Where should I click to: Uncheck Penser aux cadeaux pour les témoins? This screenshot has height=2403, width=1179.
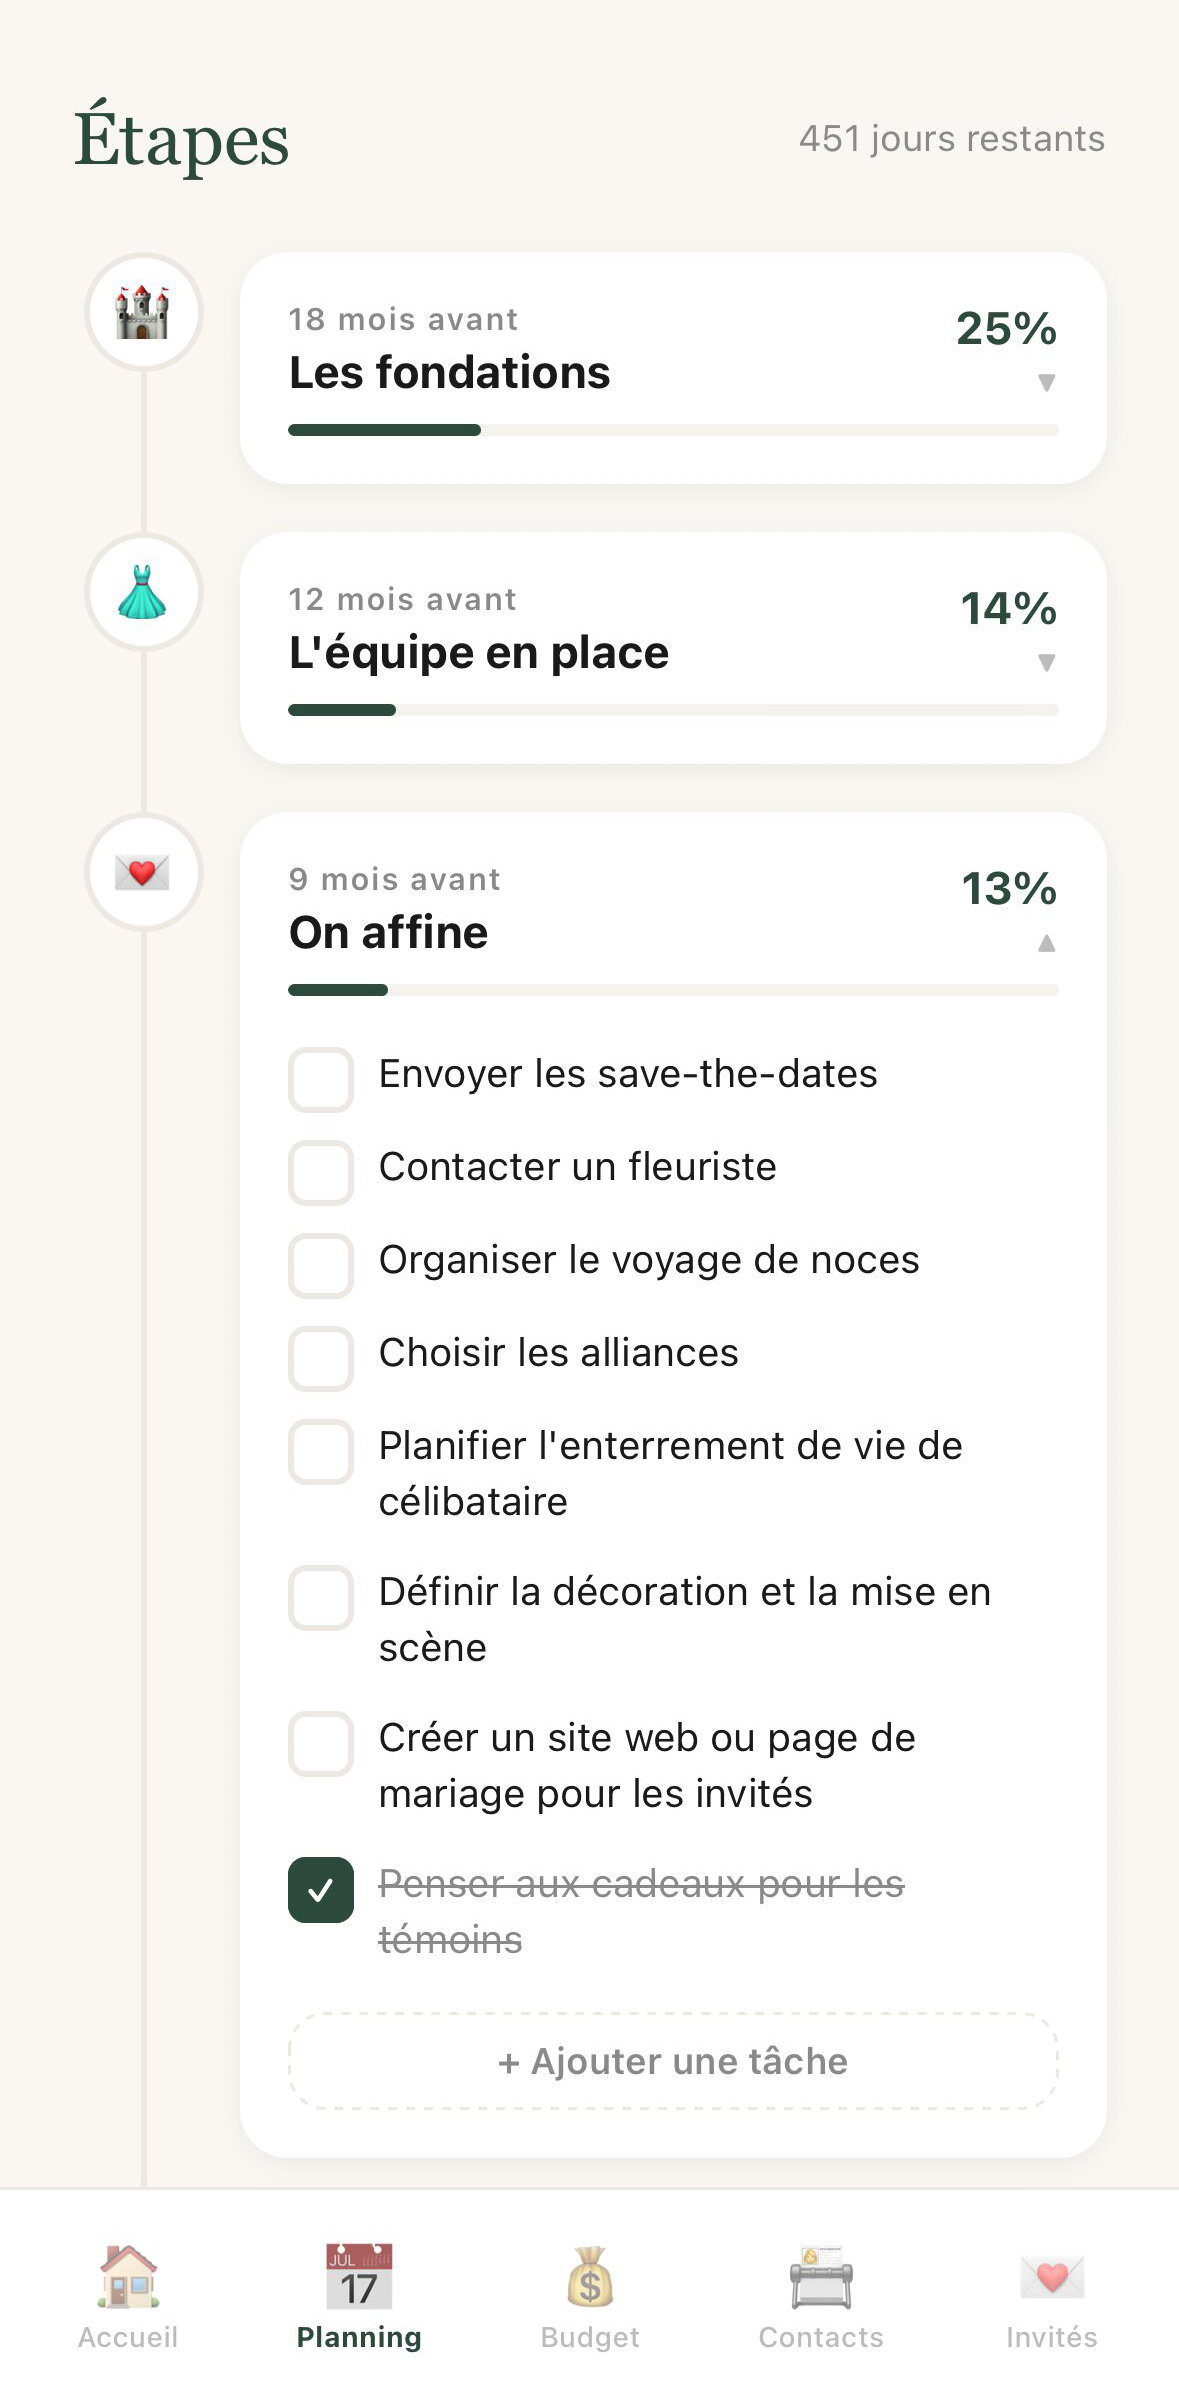(x=320, y=1890)
